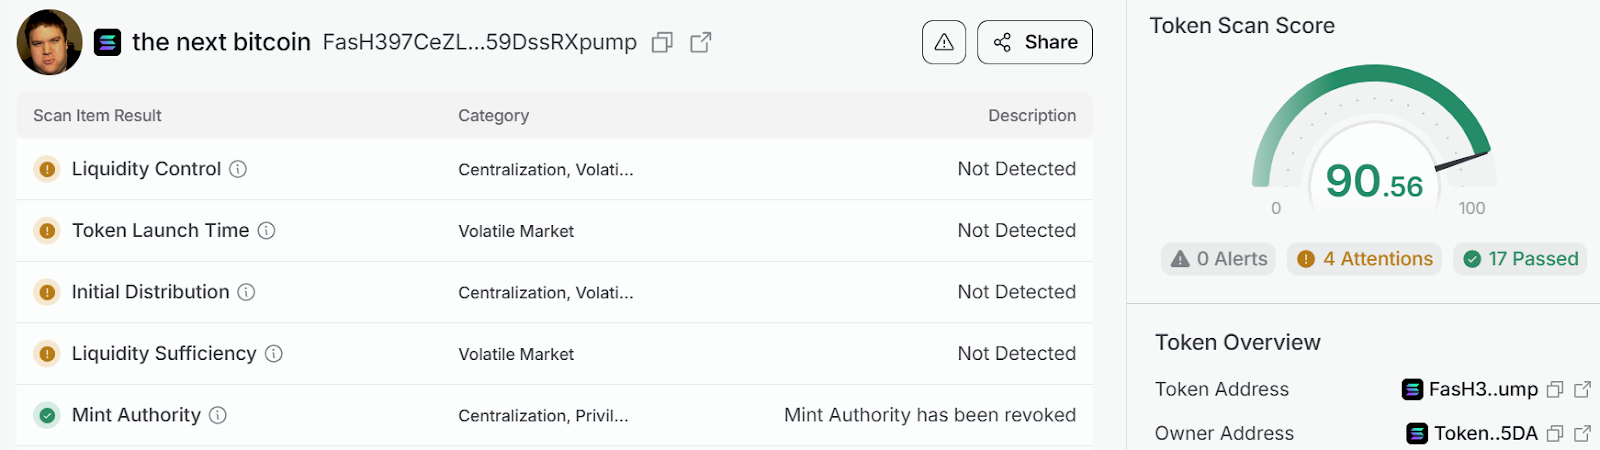Click the info icon next to Initial Distribution
The width and height of the screenshot is (1600, 450).
(246, 292)
